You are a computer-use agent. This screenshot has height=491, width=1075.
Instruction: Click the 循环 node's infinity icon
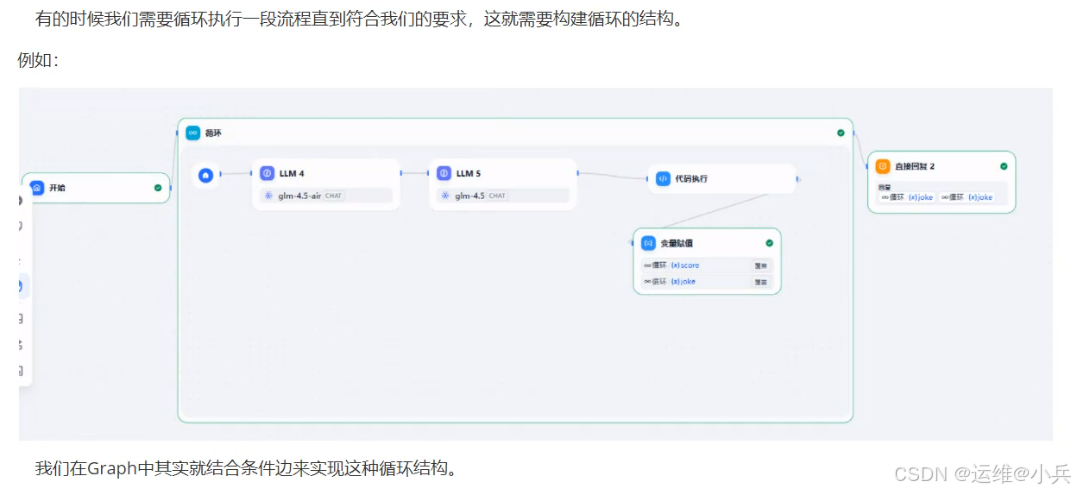pyautogui.click(x=193, y=133)
